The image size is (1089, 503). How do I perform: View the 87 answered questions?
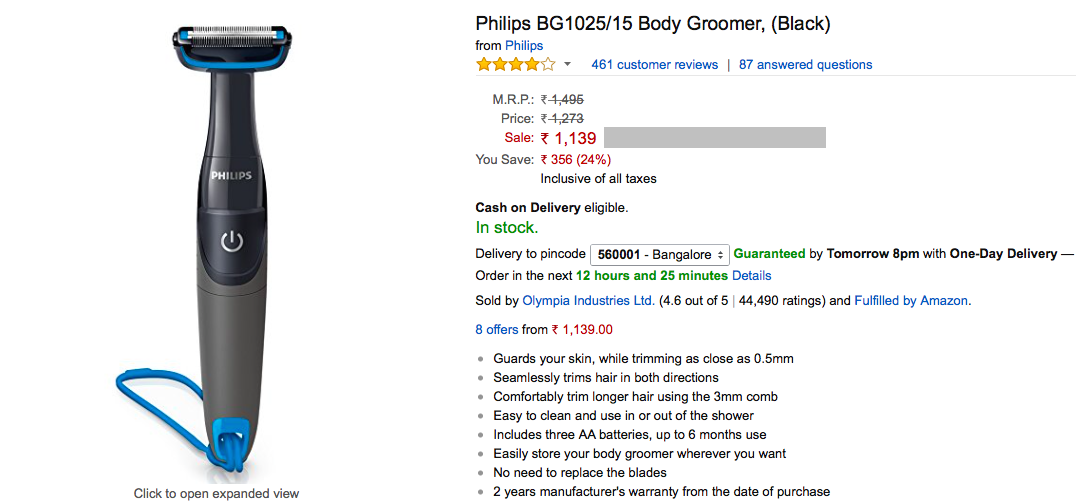[805, 65]
